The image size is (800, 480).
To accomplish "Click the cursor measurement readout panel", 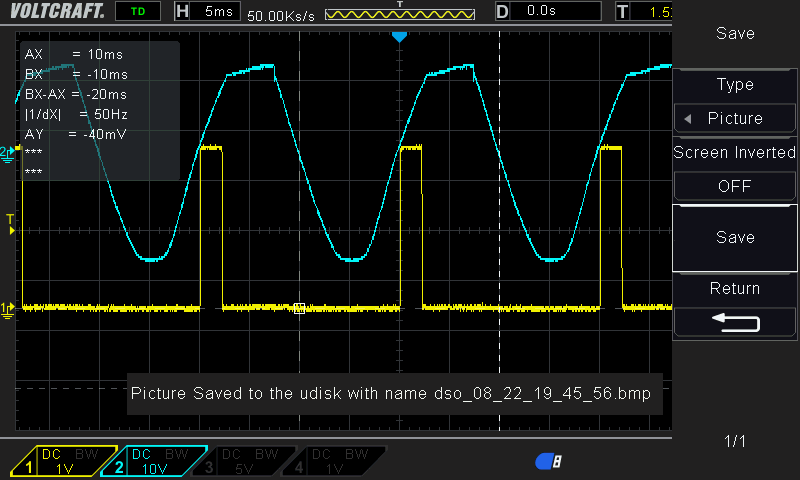I will click(100, 110).
